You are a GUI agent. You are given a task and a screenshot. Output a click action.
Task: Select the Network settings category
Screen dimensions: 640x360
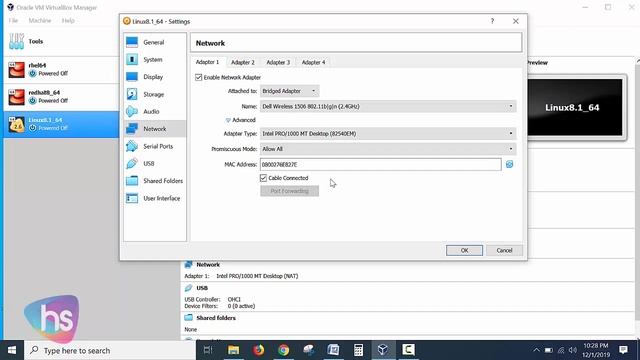coord(155,129)
